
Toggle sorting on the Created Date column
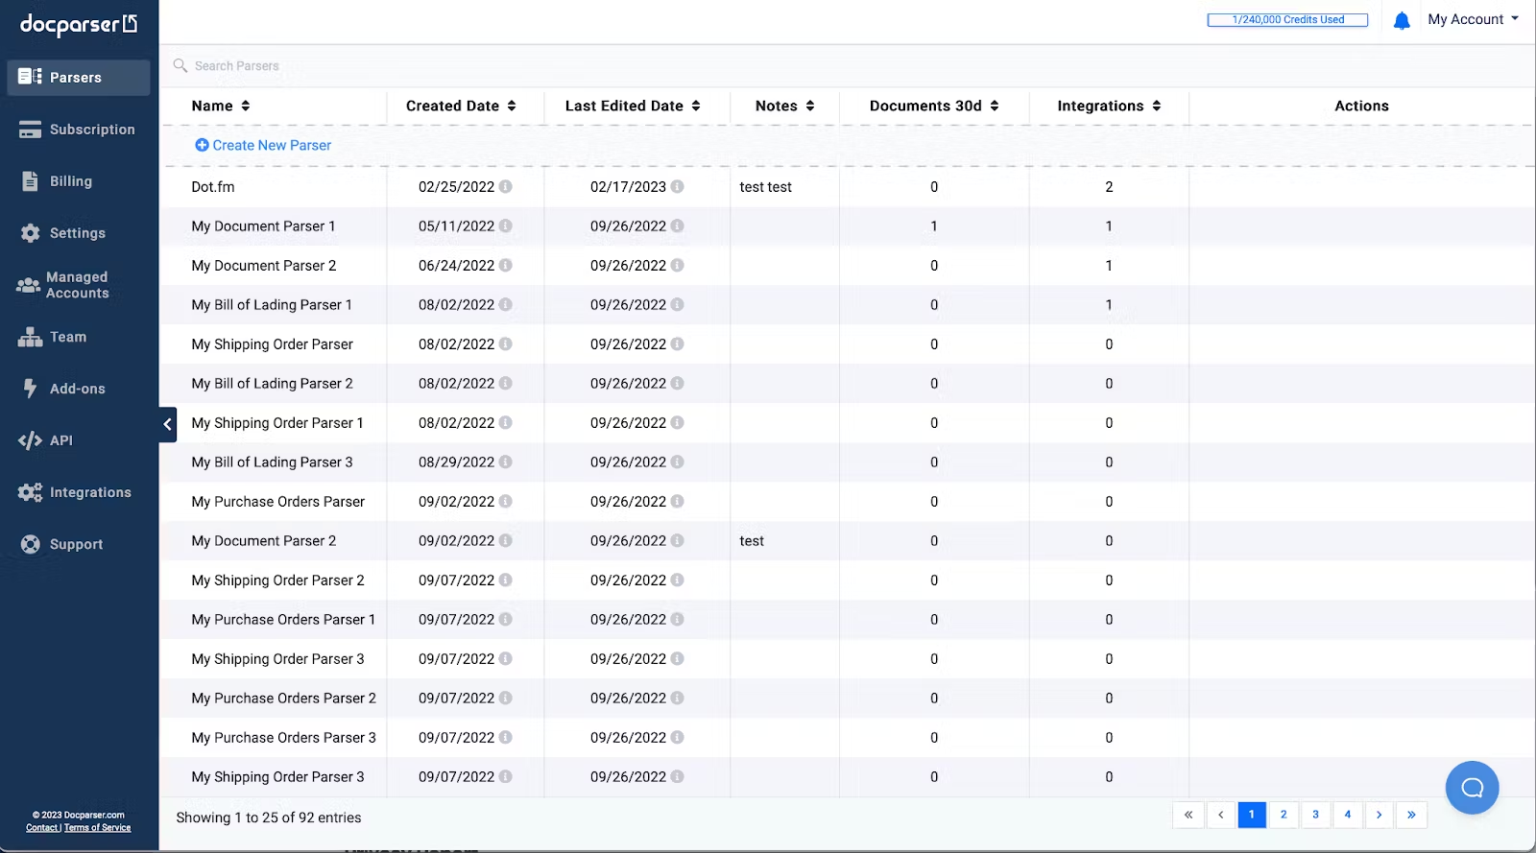(512, 106)
